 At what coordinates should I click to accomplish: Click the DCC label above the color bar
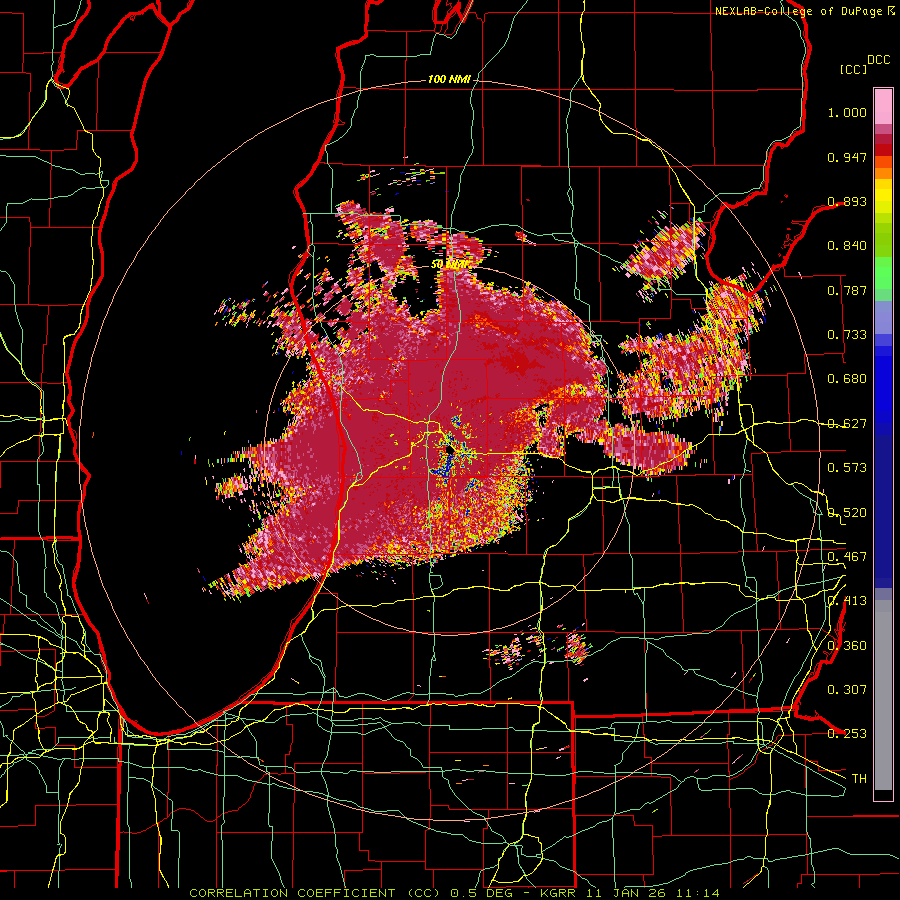[878, 60]
